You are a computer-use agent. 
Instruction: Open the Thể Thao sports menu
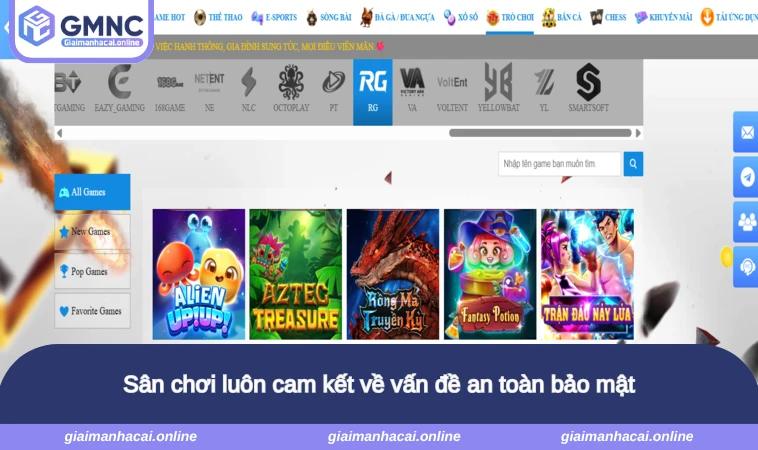point(218,17)
